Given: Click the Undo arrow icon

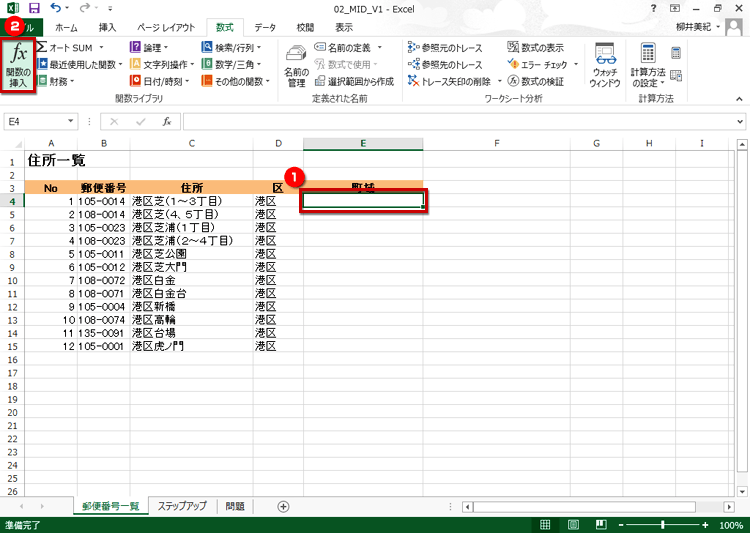Looking at the screenshot, I should pyautogui.click(x=55, y=8).
